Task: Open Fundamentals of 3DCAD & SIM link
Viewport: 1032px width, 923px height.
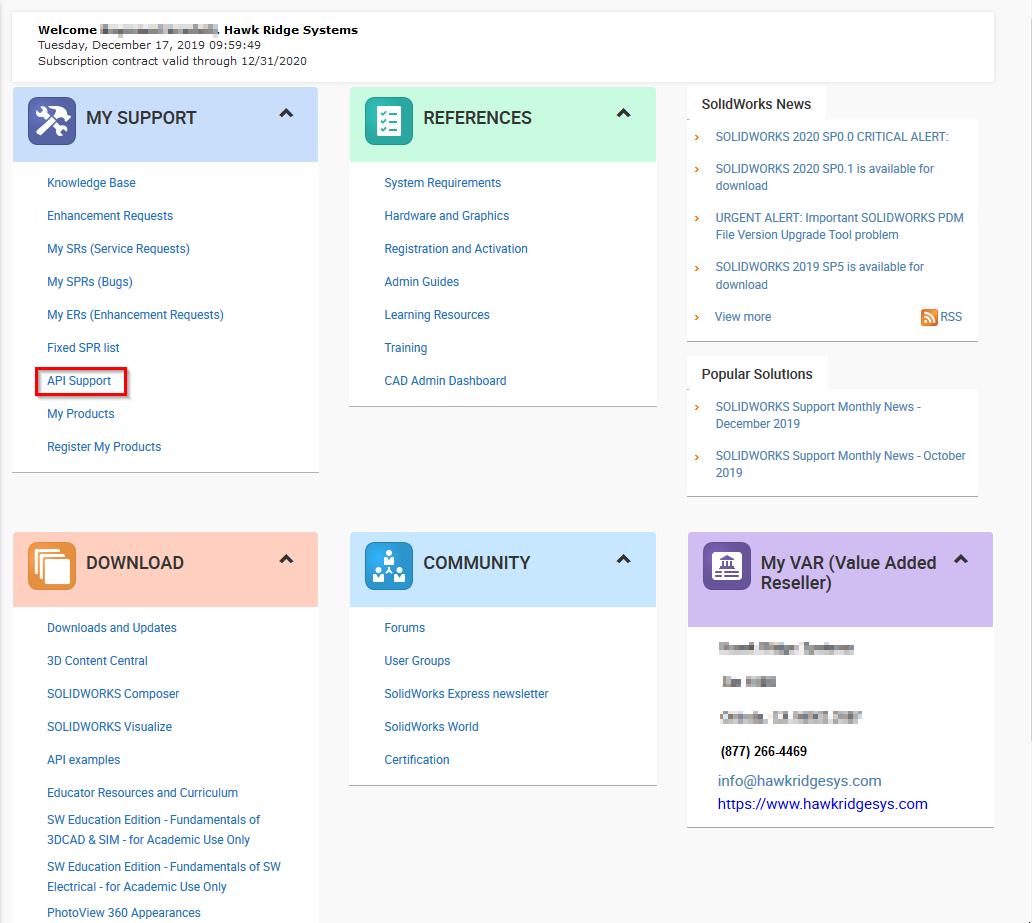Action: pyautogui.click(x=153, y=830)
